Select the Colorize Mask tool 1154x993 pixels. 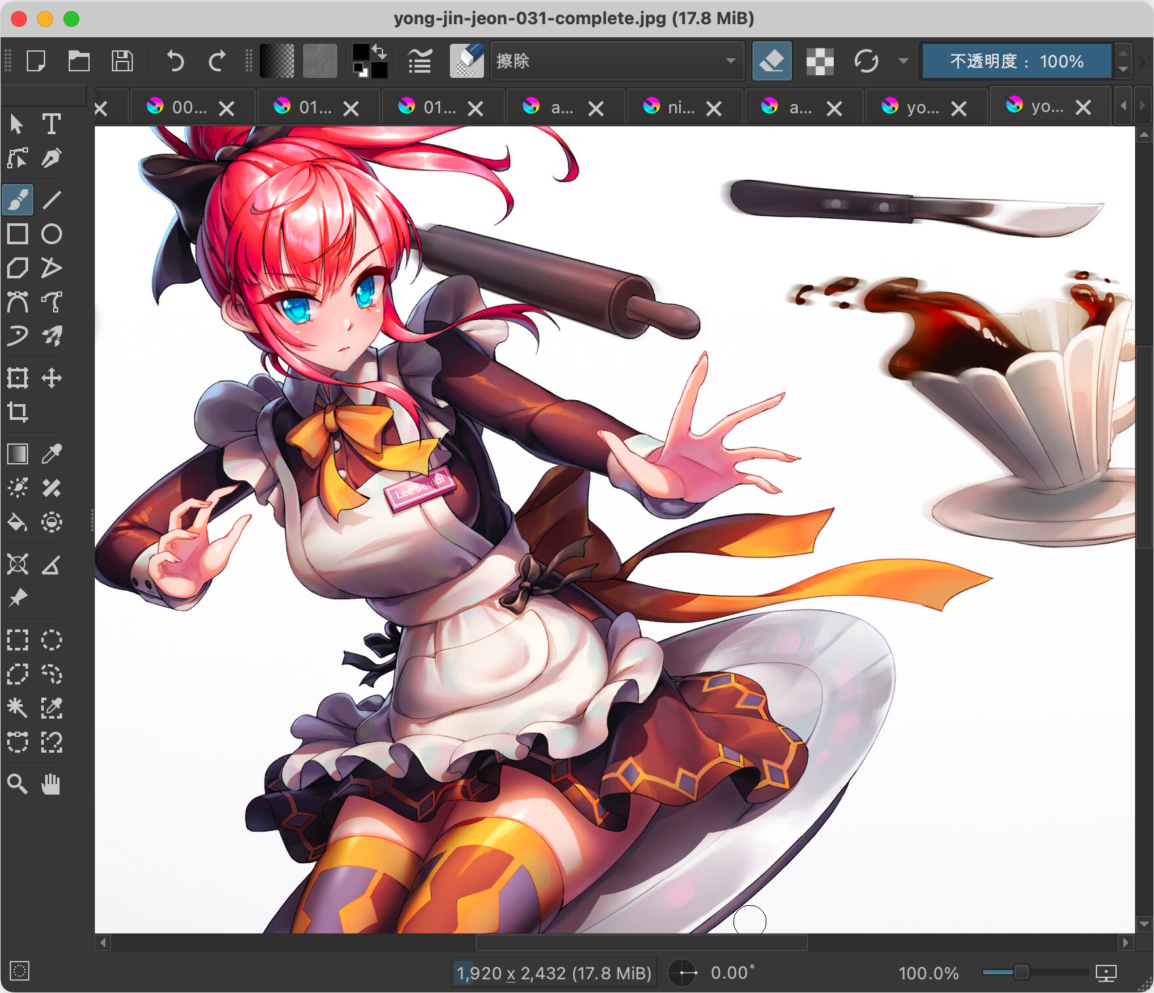17,488
